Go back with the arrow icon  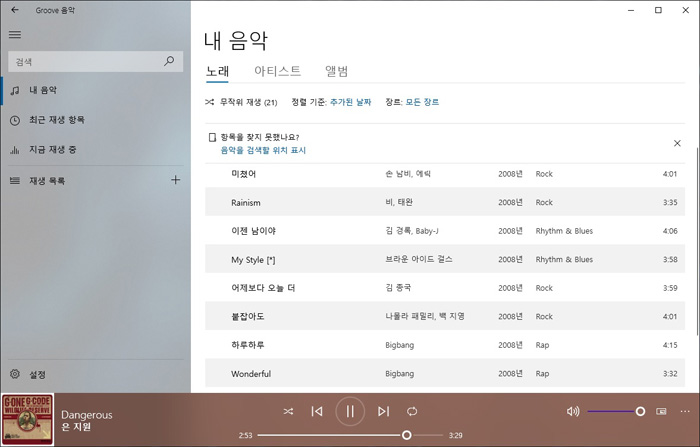(15, 10)
